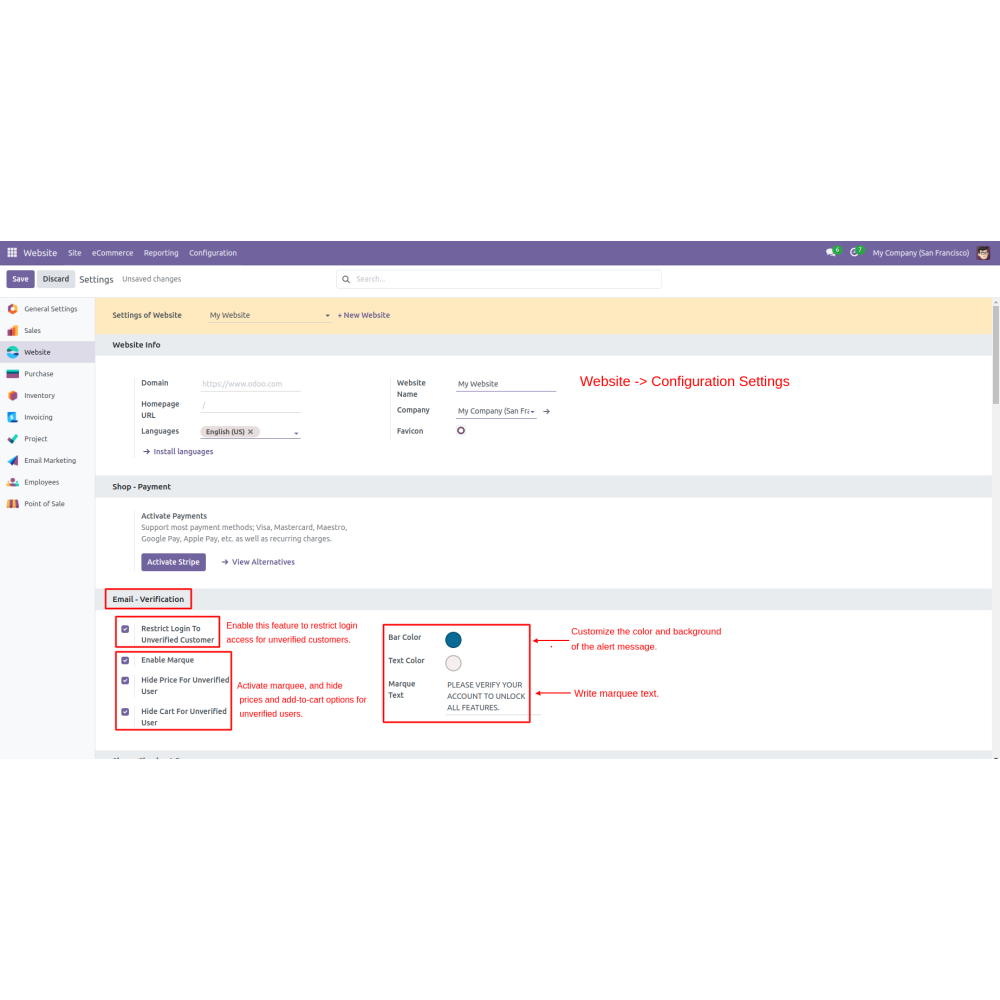Open the activities clock icon
This screenshot has width=1000, height=1000.
pos(854,253)
